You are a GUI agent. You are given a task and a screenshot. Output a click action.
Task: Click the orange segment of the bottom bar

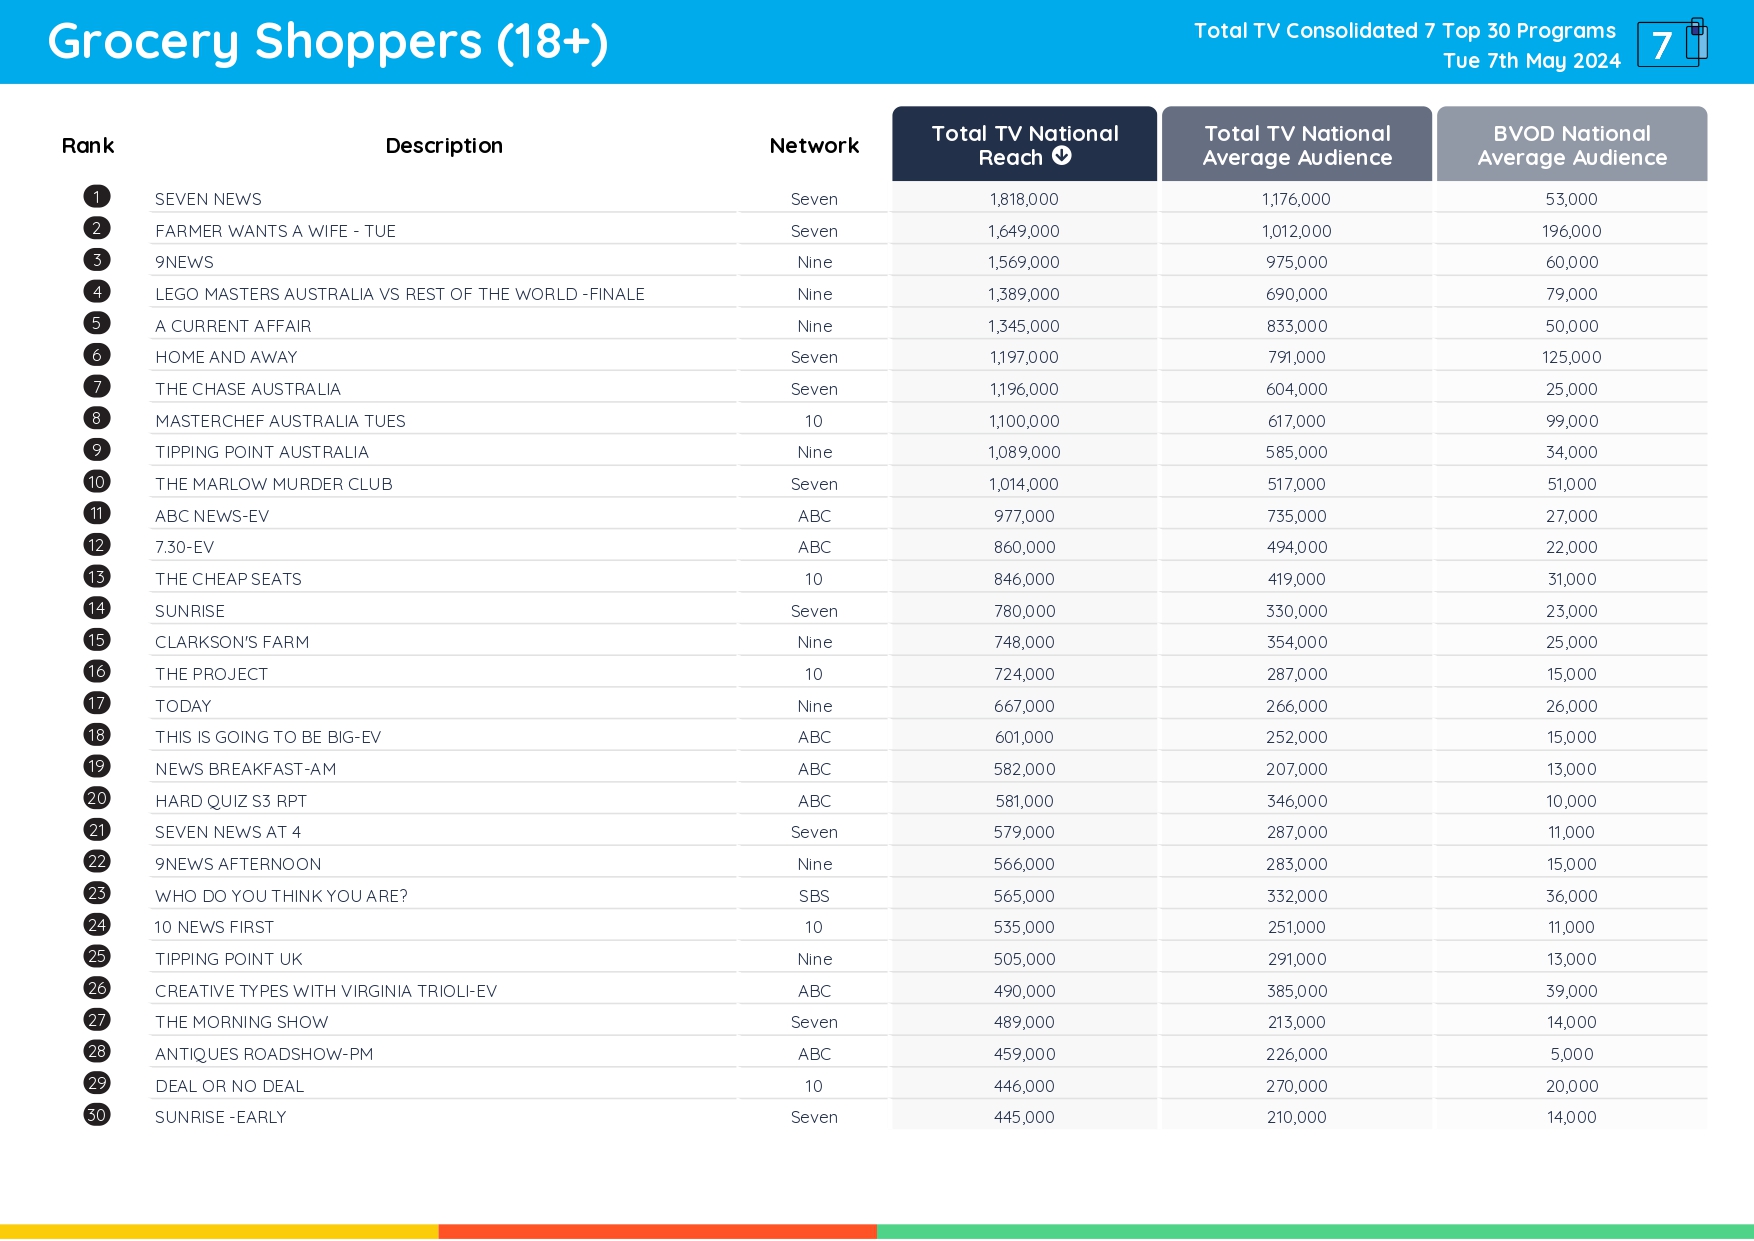[x=657, y=1232]
